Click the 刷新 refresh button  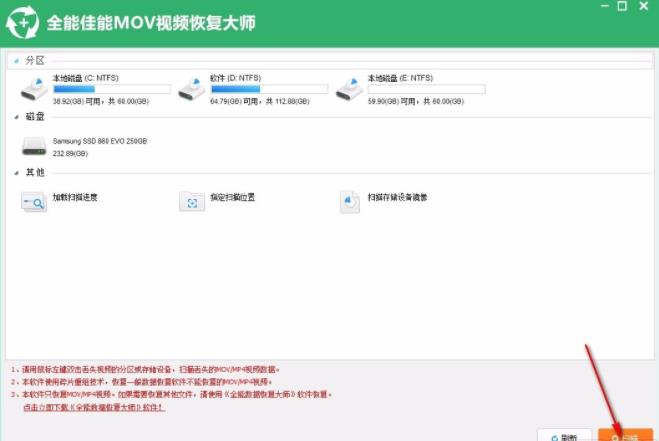[x=561, y=436]
